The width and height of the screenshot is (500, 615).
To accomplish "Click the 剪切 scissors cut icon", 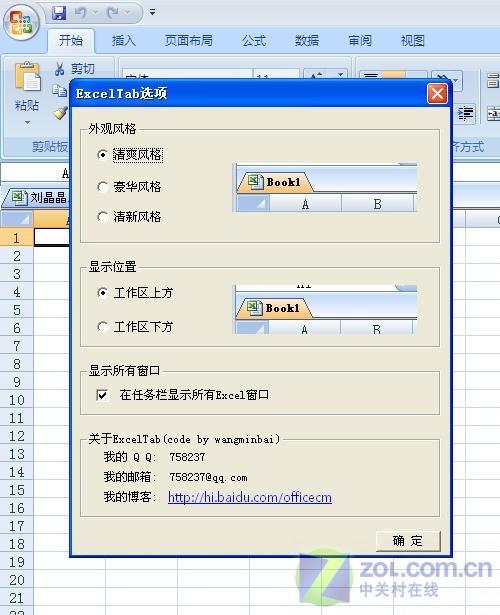I will [x=60, y=69].
